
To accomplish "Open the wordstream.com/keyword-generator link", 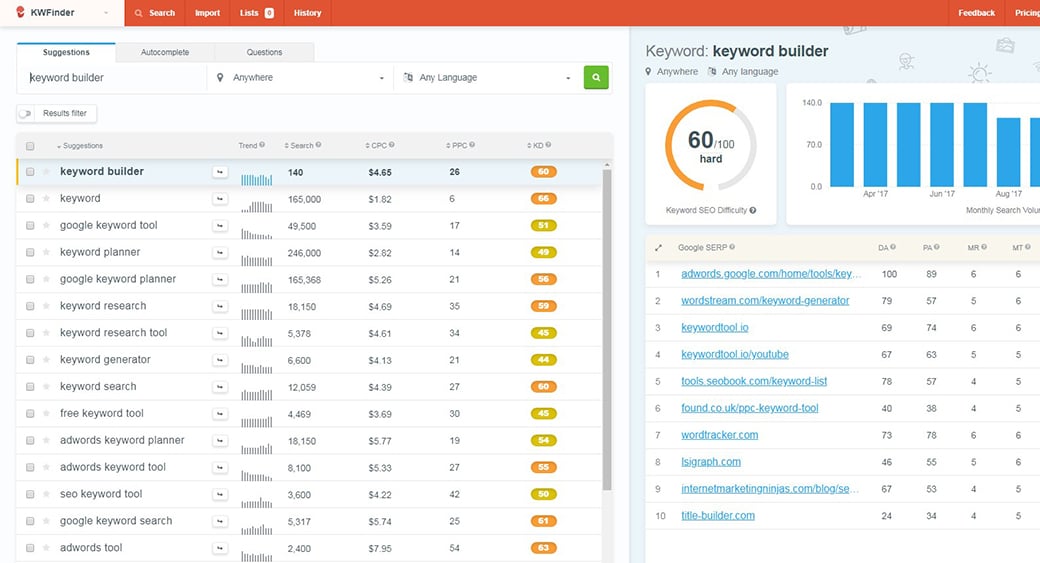I will (765, 300).
